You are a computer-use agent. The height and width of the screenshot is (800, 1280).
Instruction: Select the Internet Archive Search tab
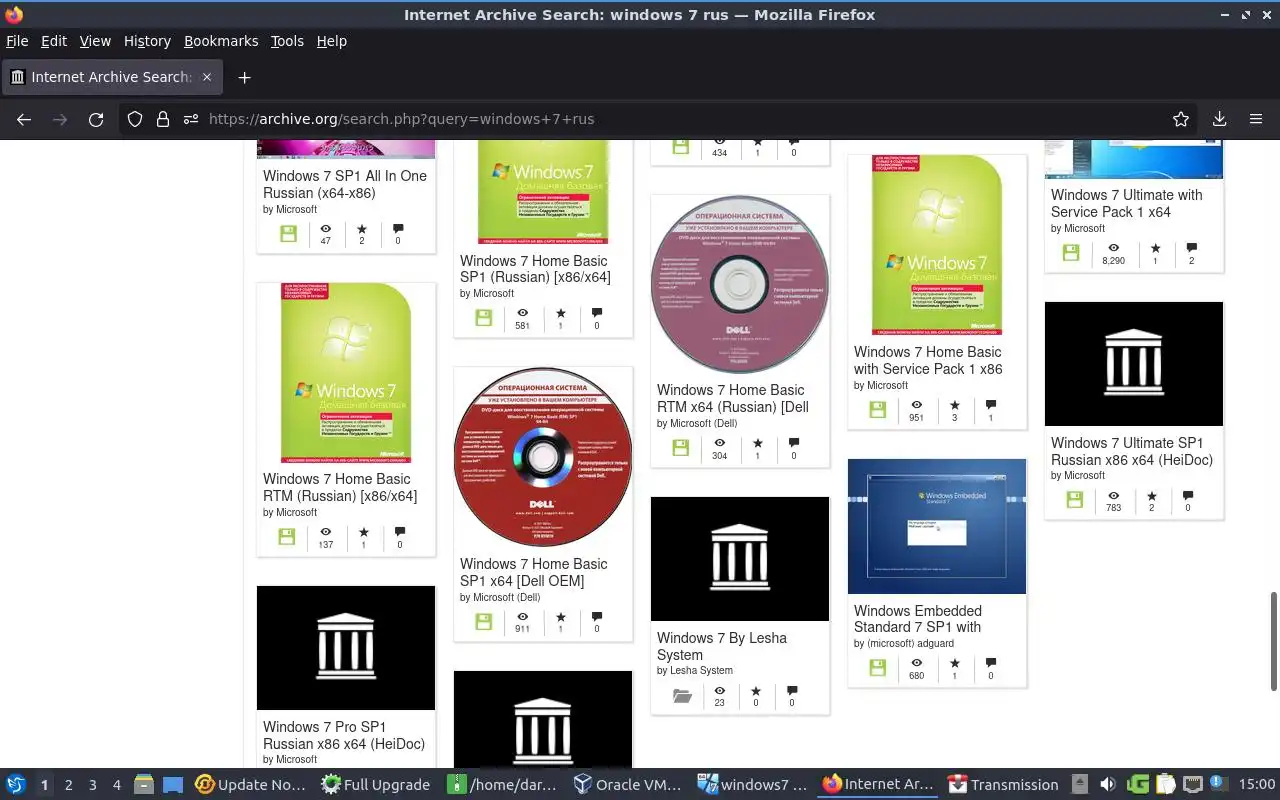[x=111, y=77]
